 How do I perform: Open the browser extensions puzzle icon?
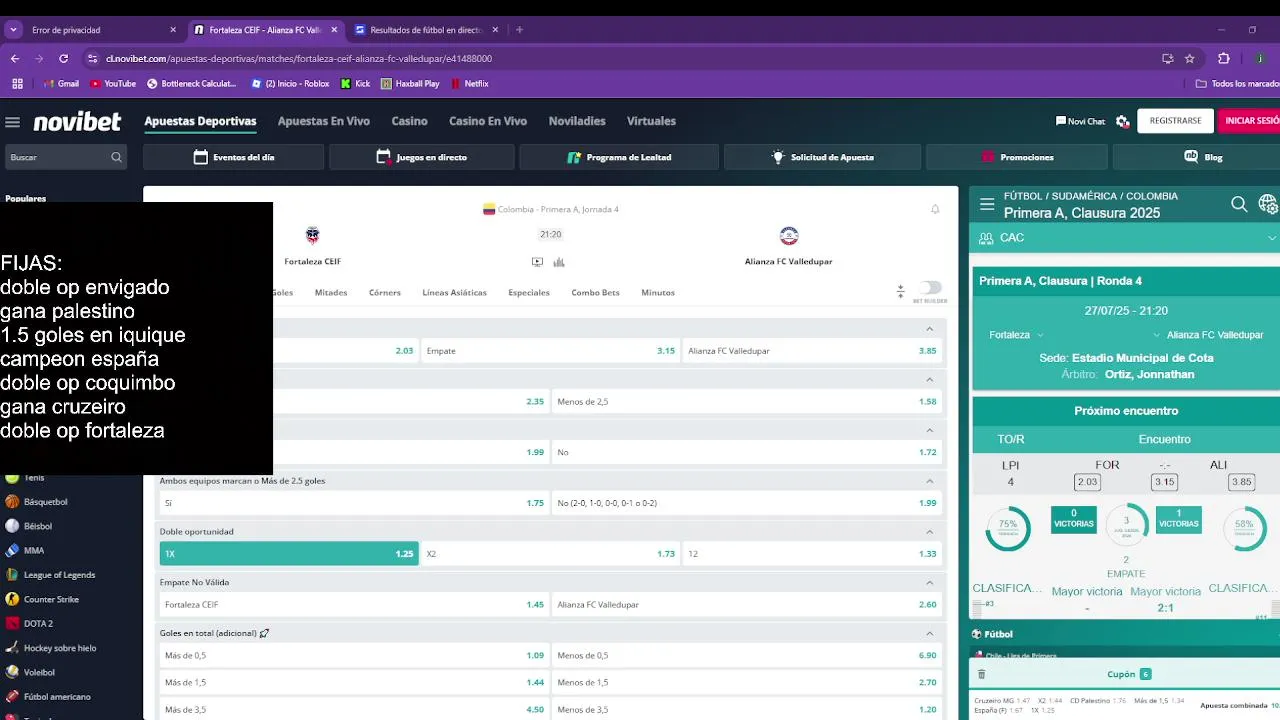[1223, 58]
